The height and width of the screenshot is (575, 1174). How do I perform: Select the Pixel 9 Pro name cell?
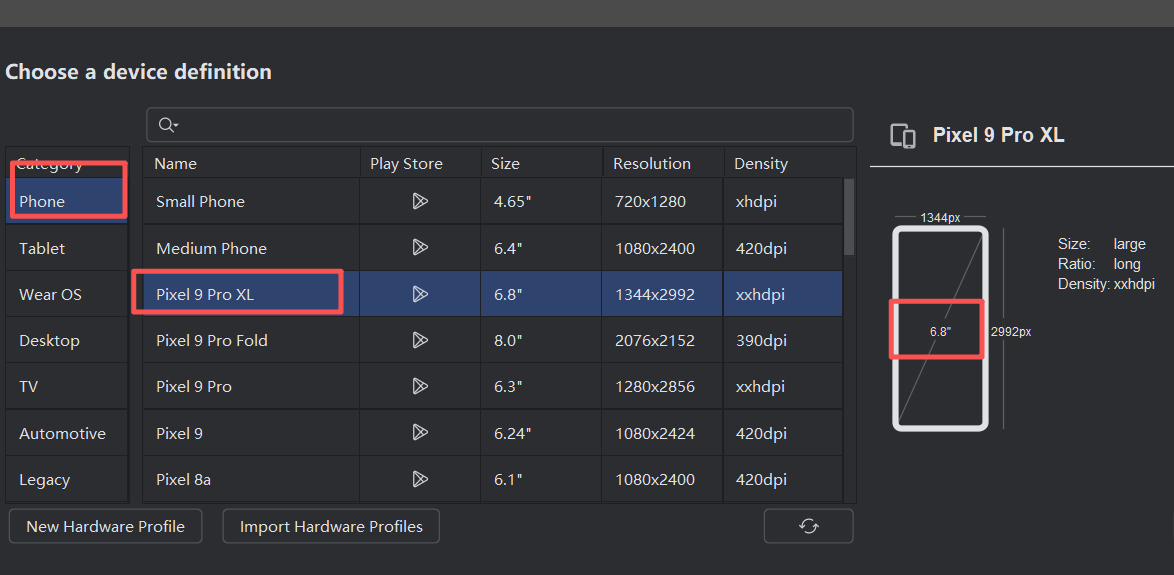(x=251, y=386)
